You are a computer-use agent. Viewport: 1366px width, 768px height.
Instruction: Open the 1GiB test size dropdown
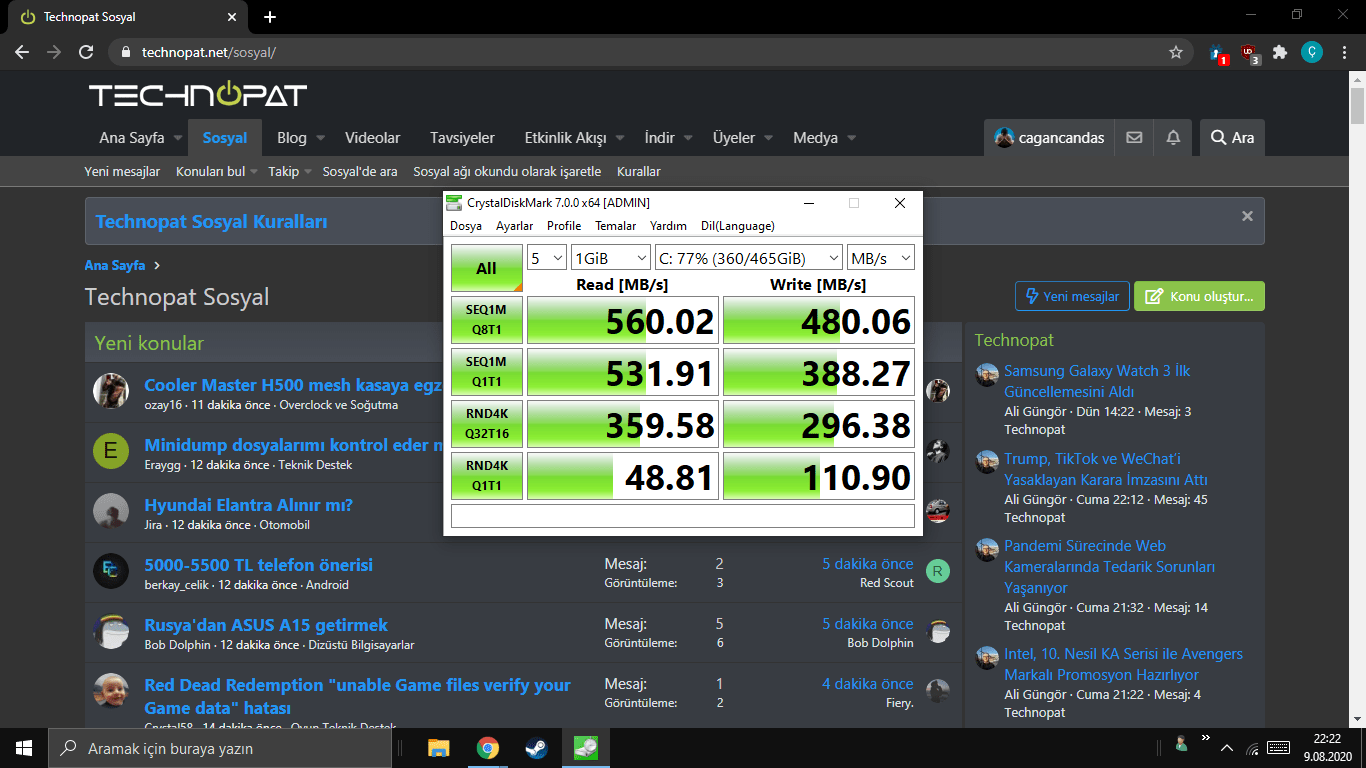610,258
